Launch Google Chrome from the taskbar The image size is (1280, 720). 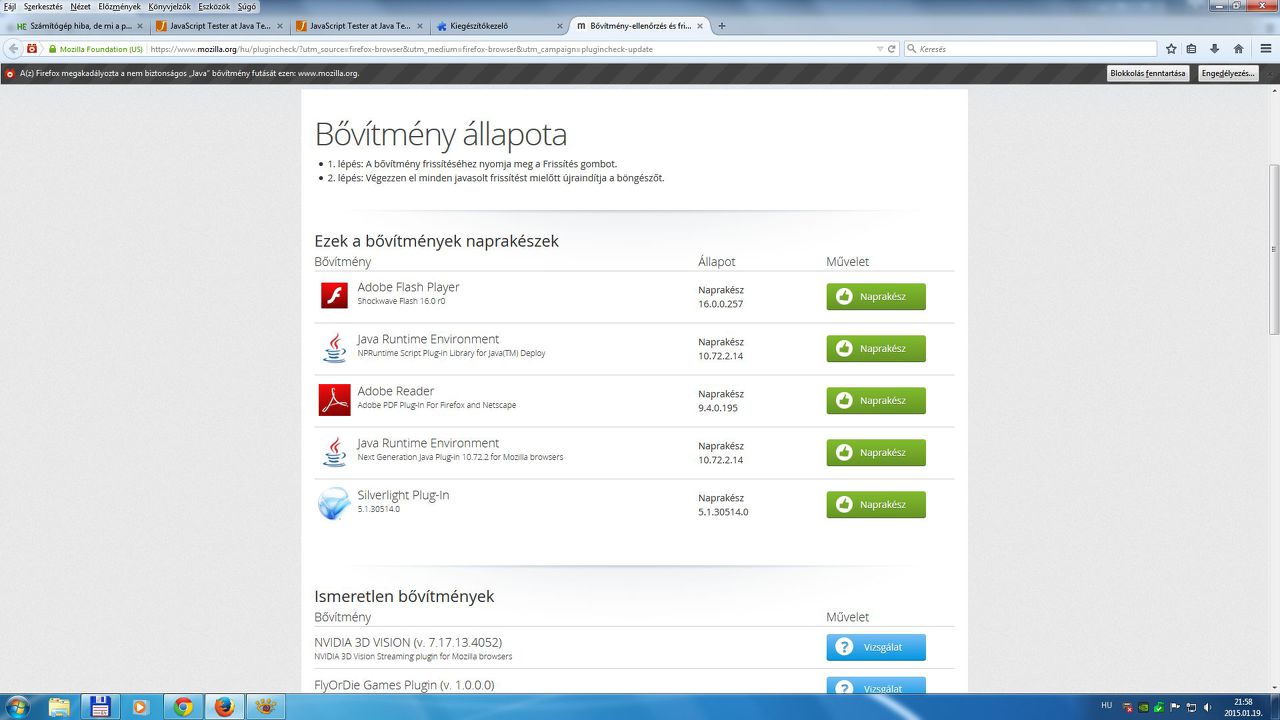[182, 707]
